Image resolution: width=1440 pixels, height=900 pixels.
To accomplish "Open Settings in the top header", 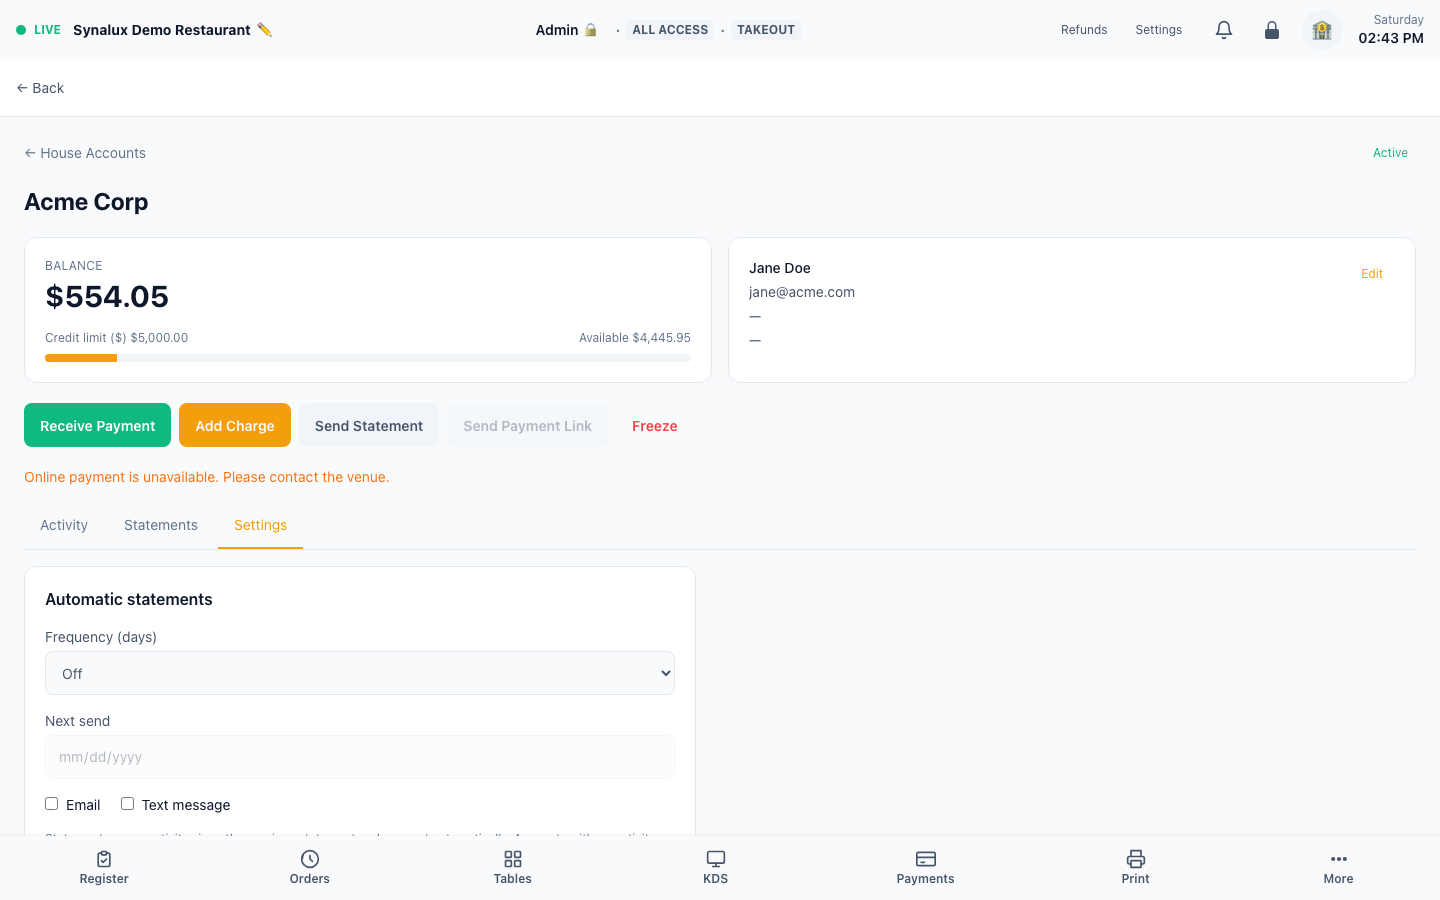I will [1159, 30].
